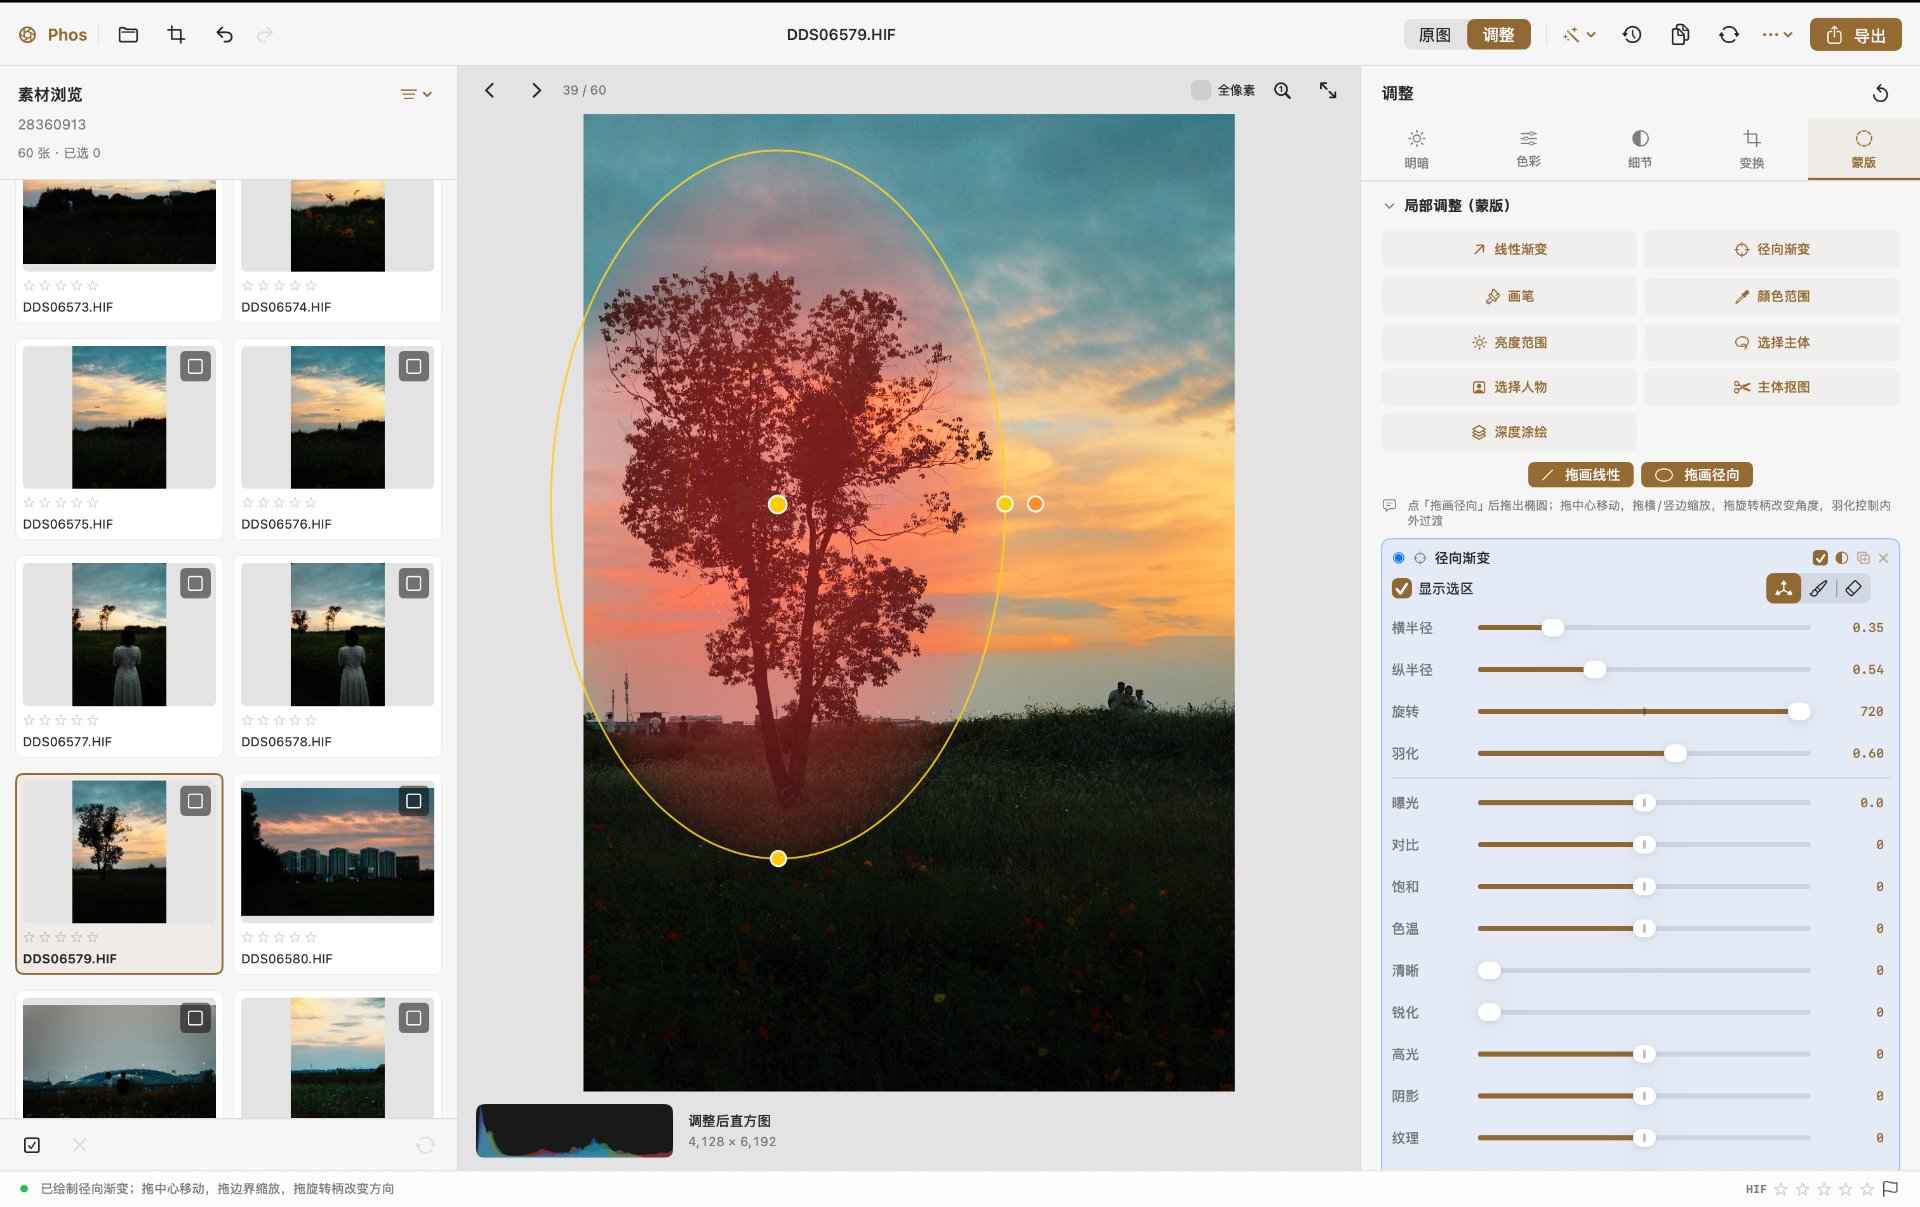Go to next photo arrow

click(536, 90)
